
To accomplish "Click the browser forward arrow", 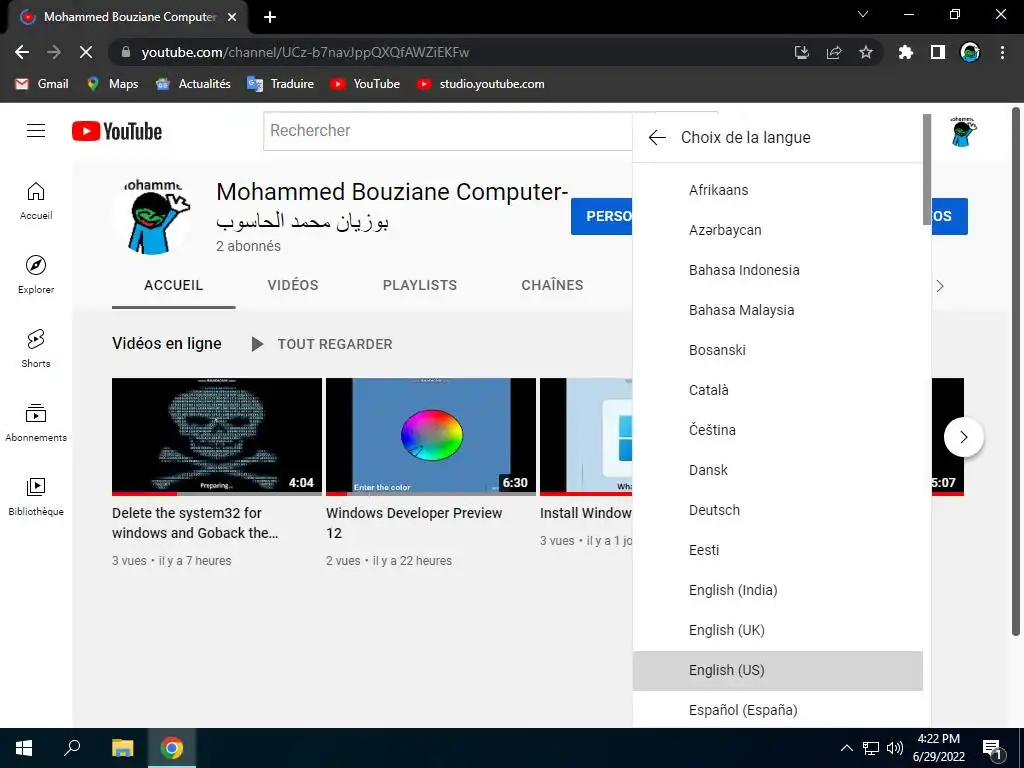I will (x=54, y=52).
